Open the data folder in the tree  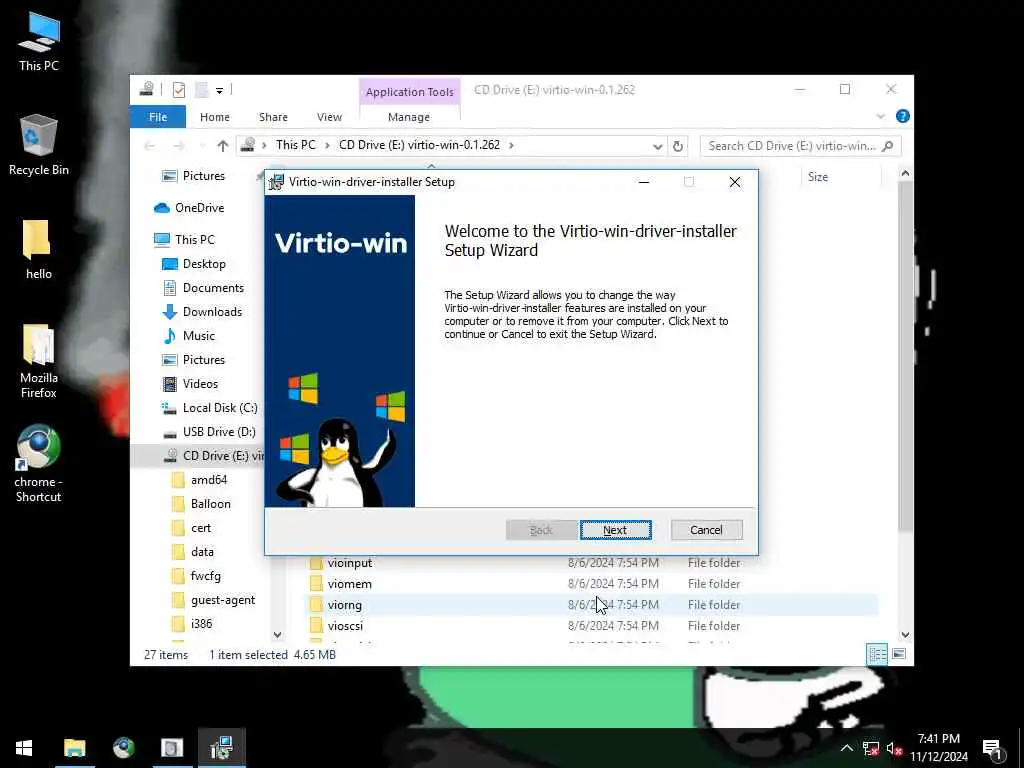(202, 552)
